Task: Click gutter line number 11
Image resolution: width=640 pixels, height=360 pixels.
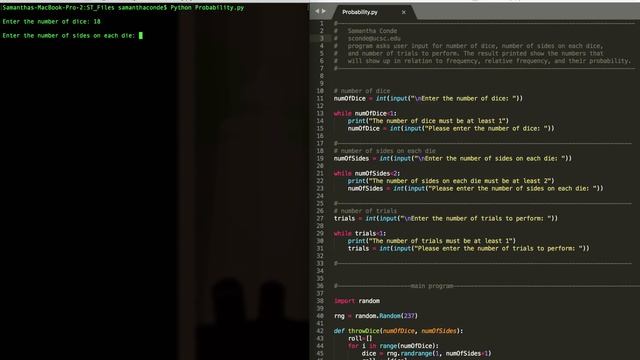Action: [320, 98]
